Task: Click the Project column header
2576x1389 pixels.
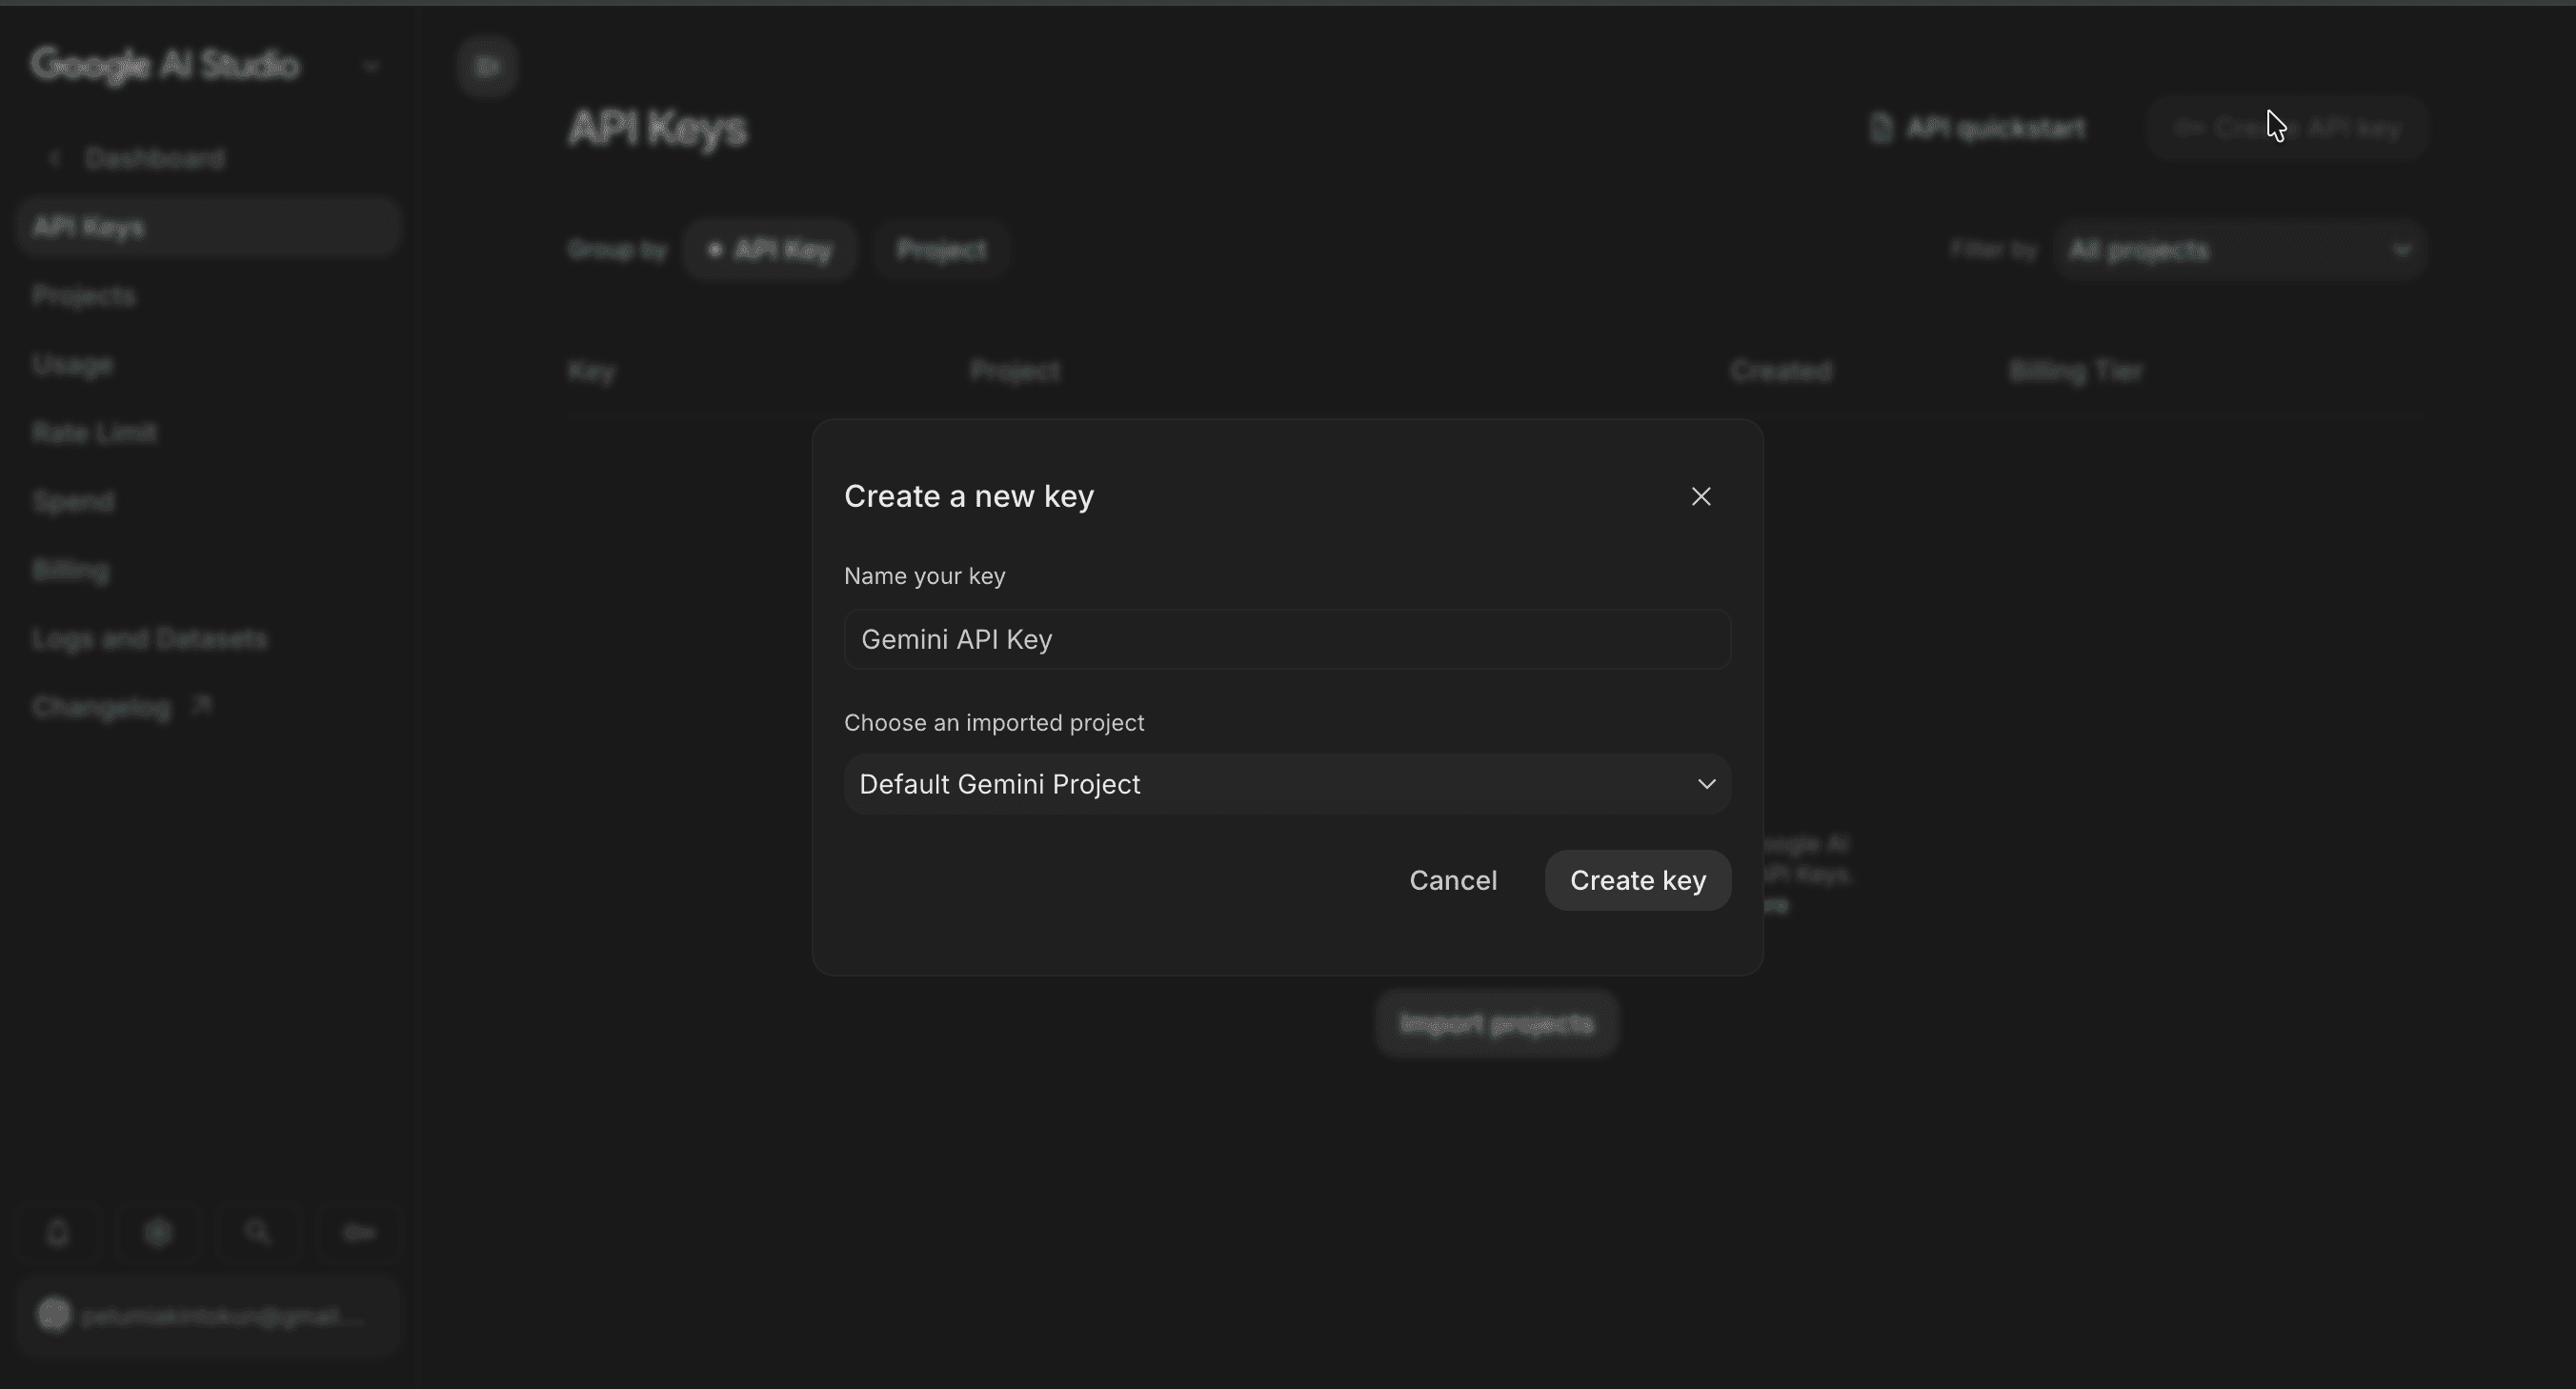Action: pyautogui.click(x=1015, y=372)
